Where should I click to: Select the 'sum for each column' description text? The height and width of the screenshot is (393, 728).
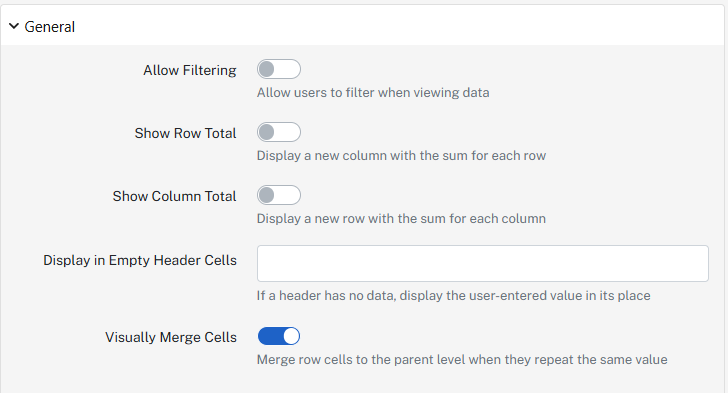pos(401,218)
